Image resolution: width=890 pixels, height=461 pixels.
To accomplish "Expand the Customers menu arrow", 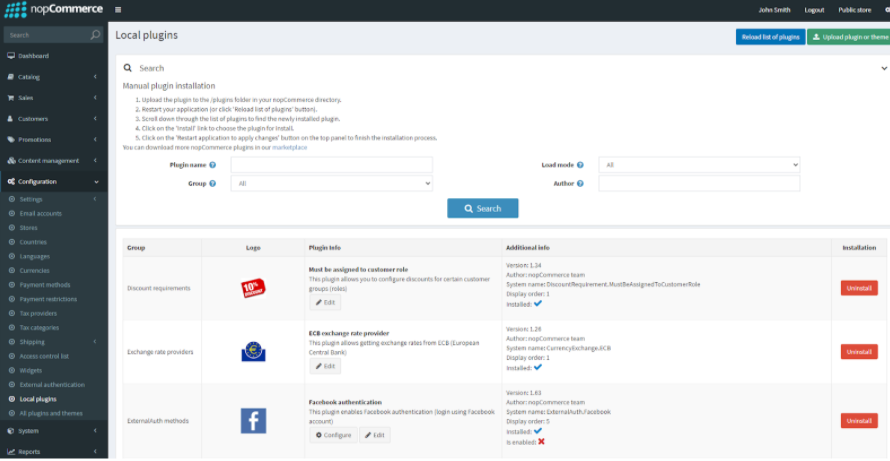I will pyautogui.click(x=95, y=119).
